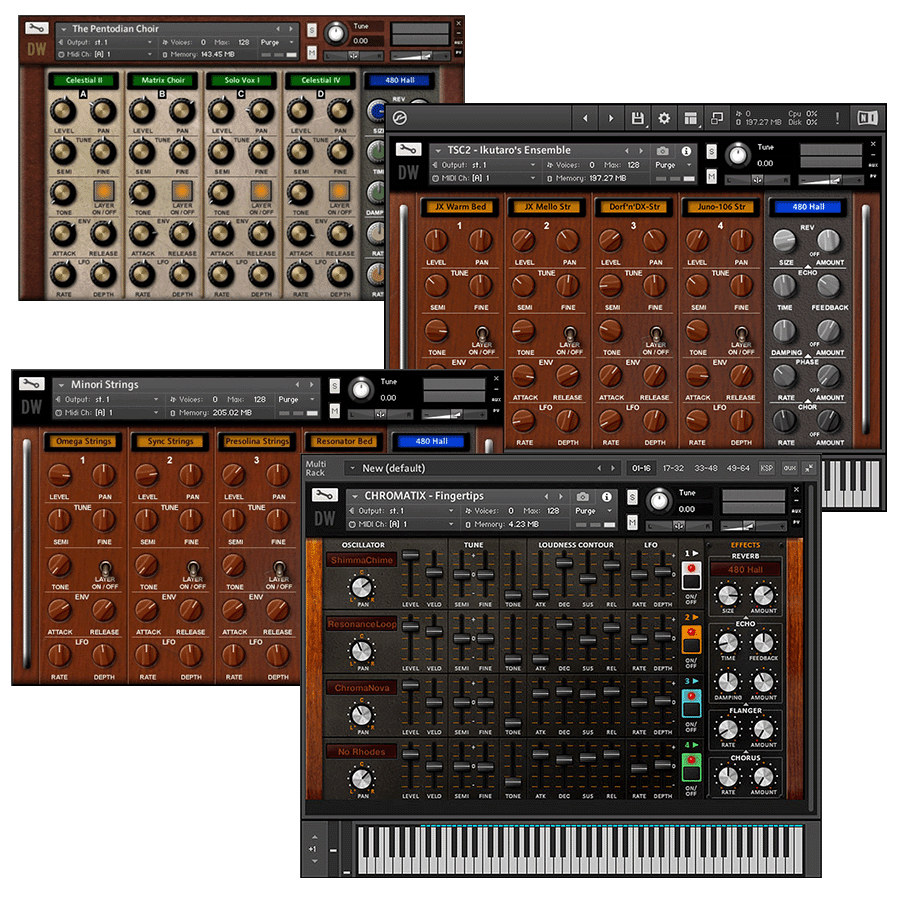Click the save disk icon in Kontakt toolbar
The width and height of the screenshot is (900, 900).
[637, 118]
